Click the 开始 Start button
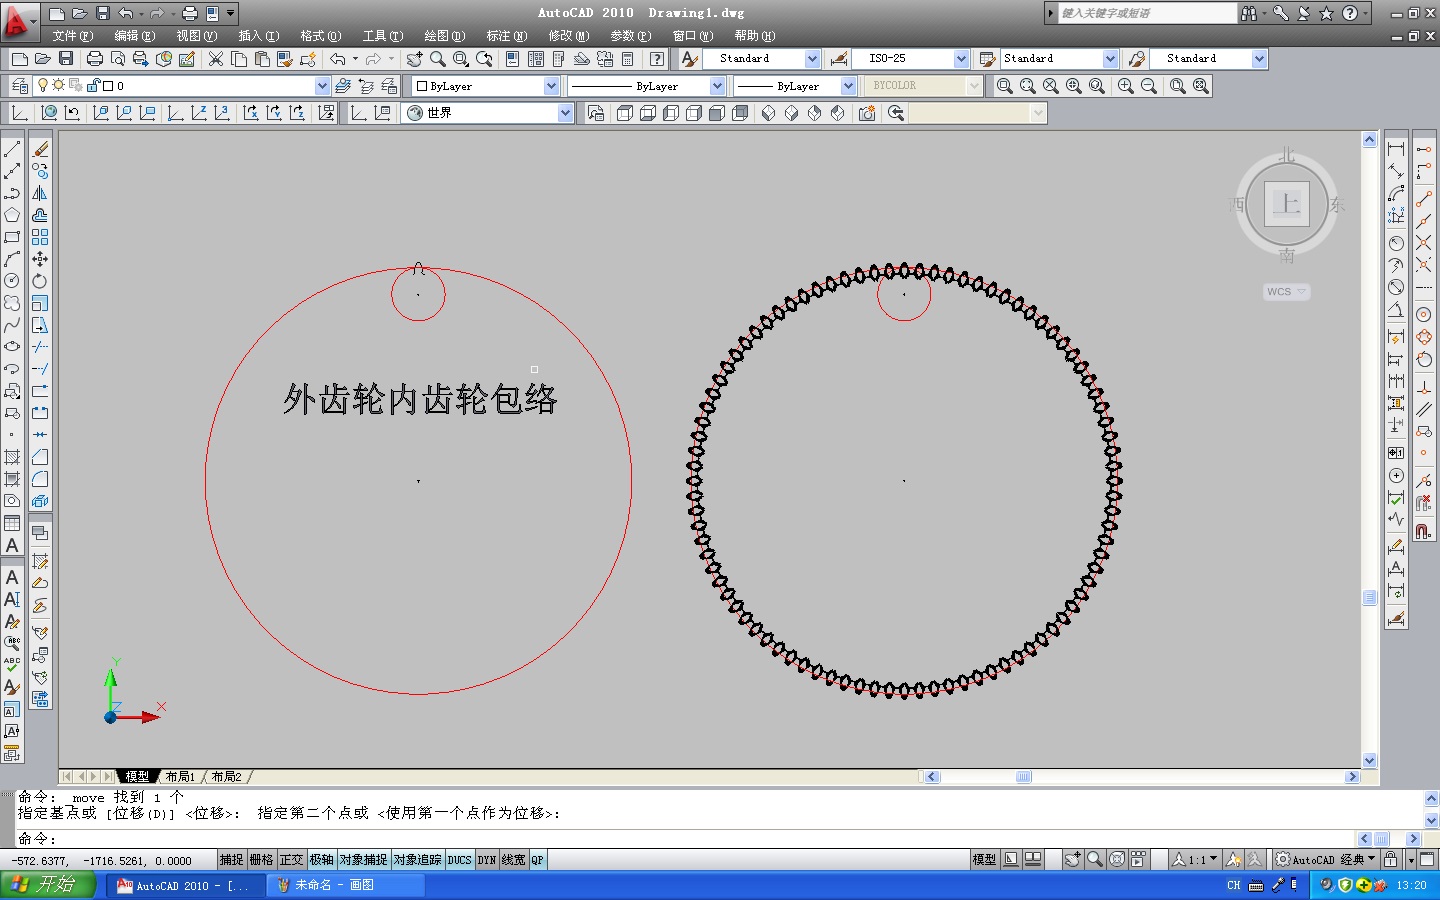This screenshot has width=1440, height=900. [x=48, y=885]
